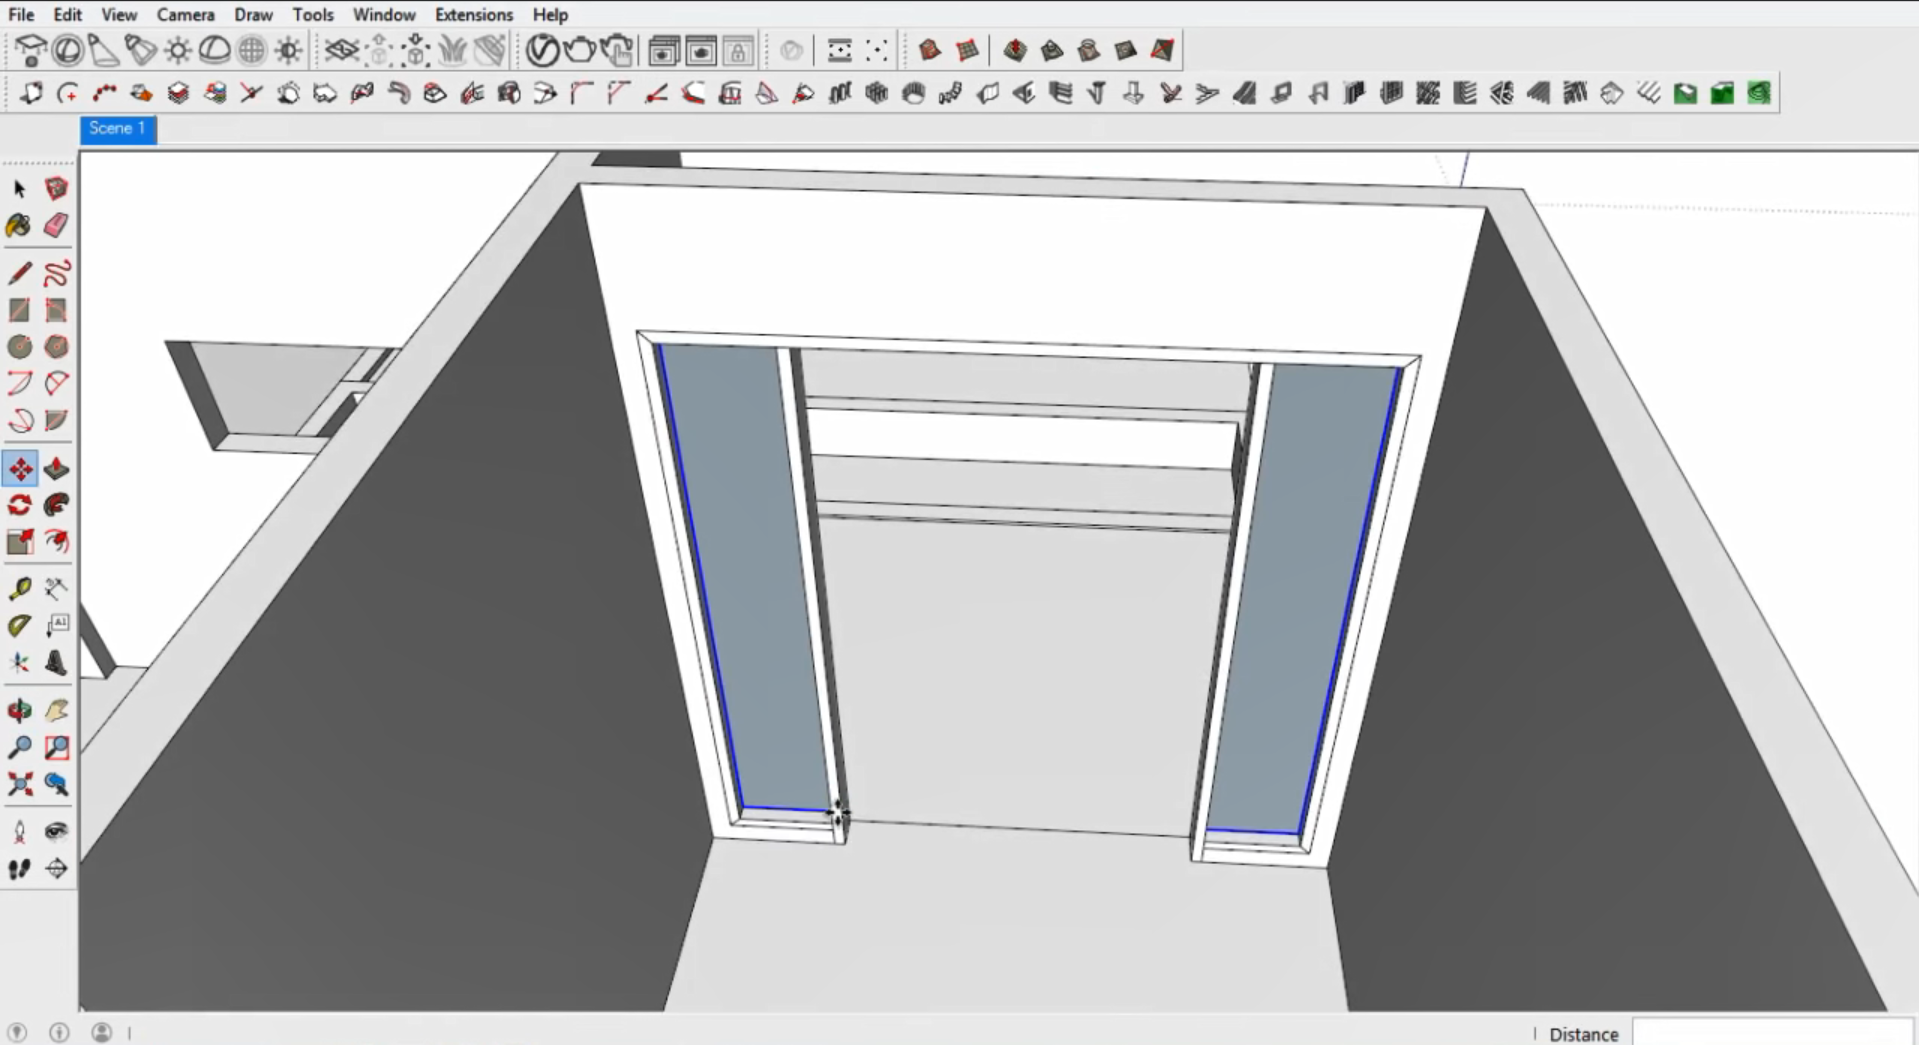Open the File menu
Screen dimensions: 1919x1045
[21, 15]
